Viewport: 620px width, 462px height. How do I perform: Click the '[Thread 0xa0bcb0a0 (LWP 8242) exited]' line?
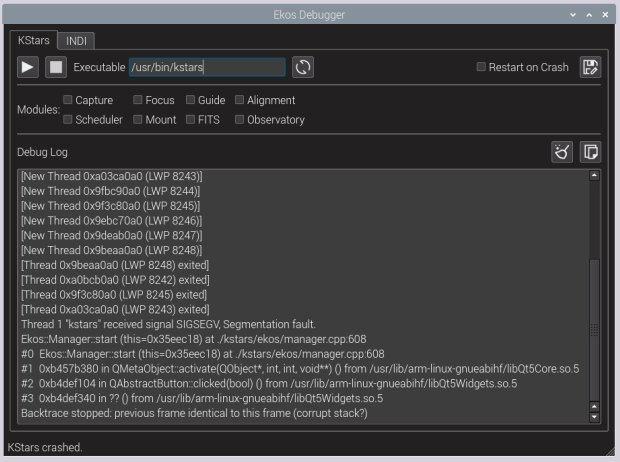click(x=115, y=280)
